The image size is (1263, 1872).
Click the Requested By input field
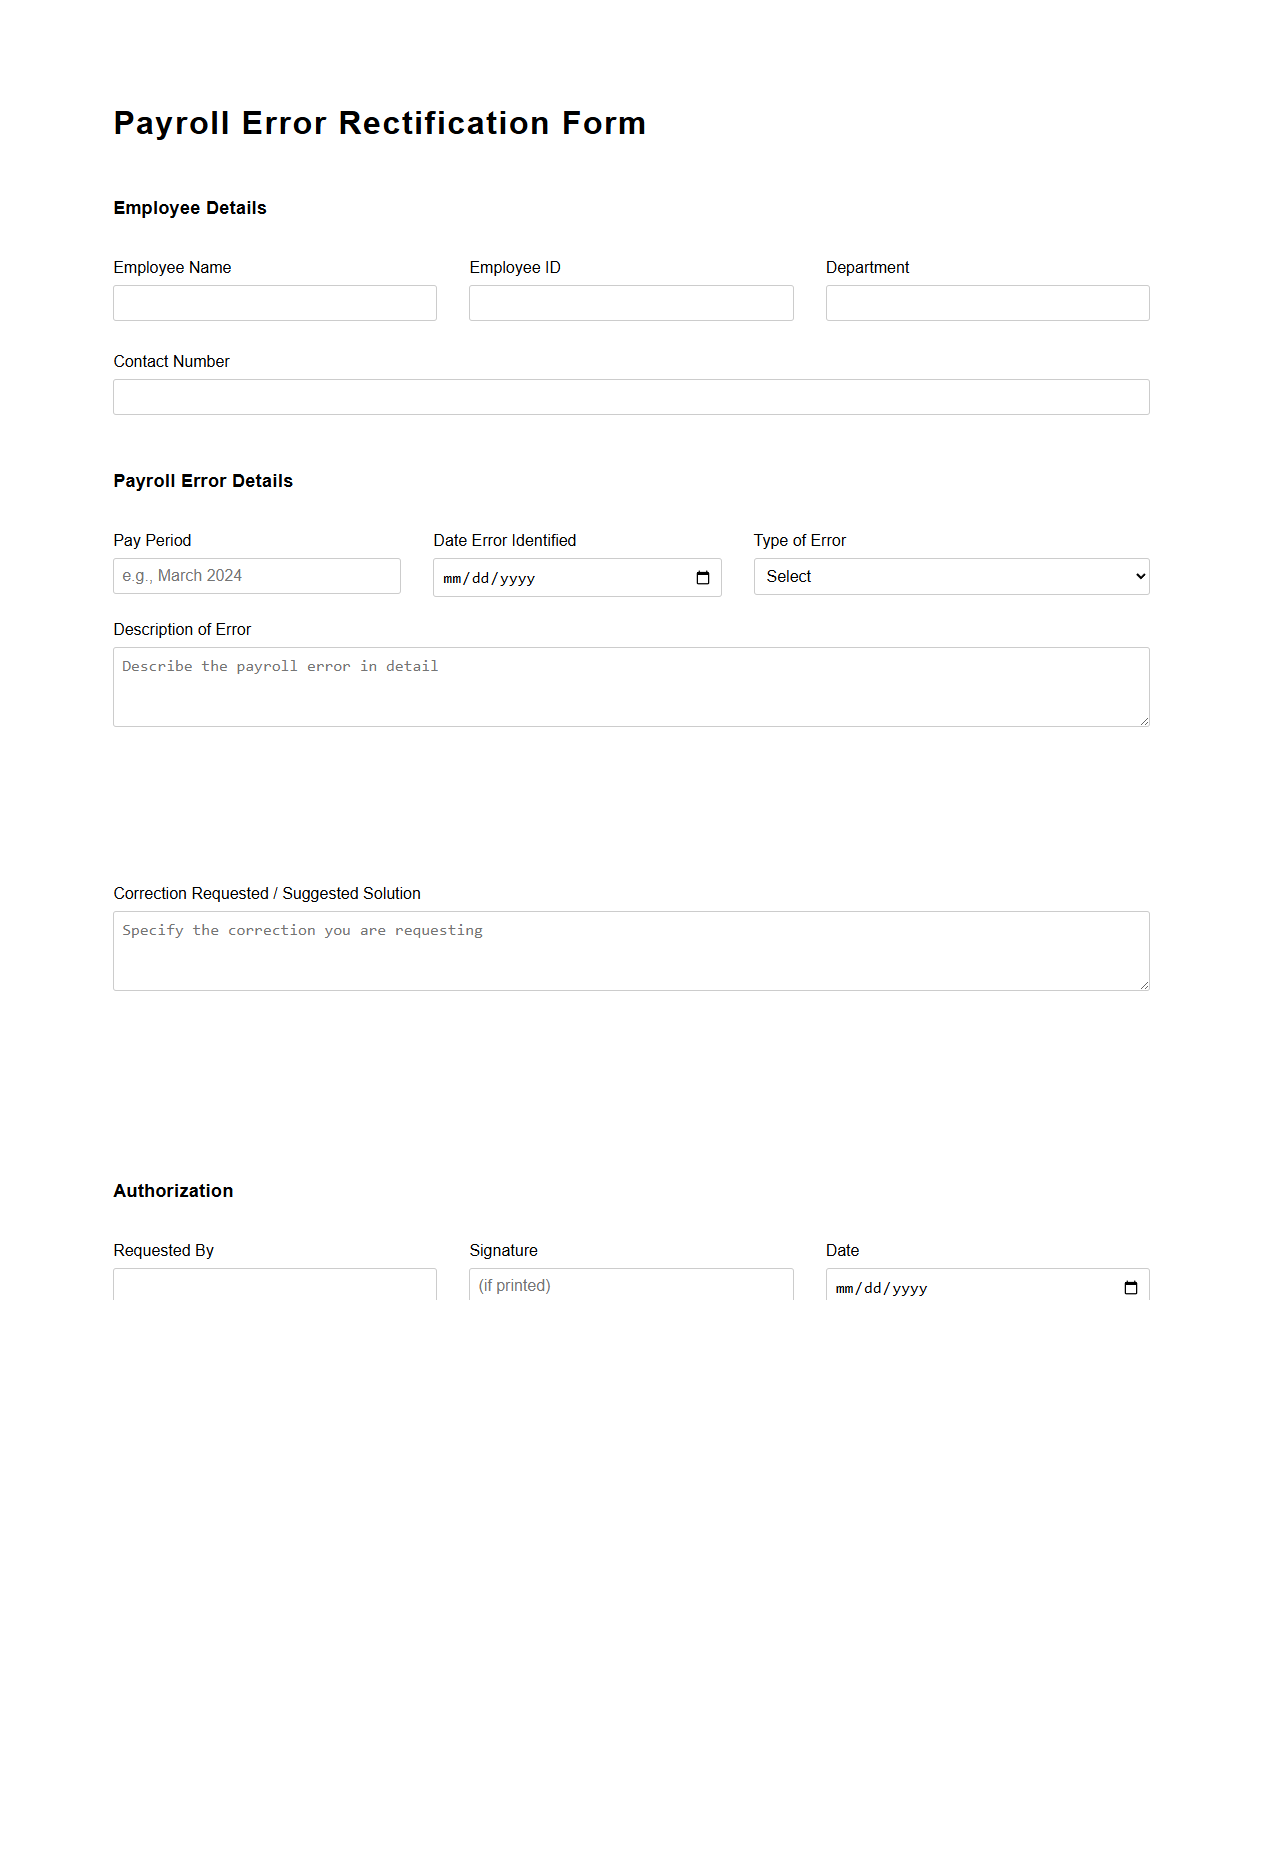tap(275, 1285)
